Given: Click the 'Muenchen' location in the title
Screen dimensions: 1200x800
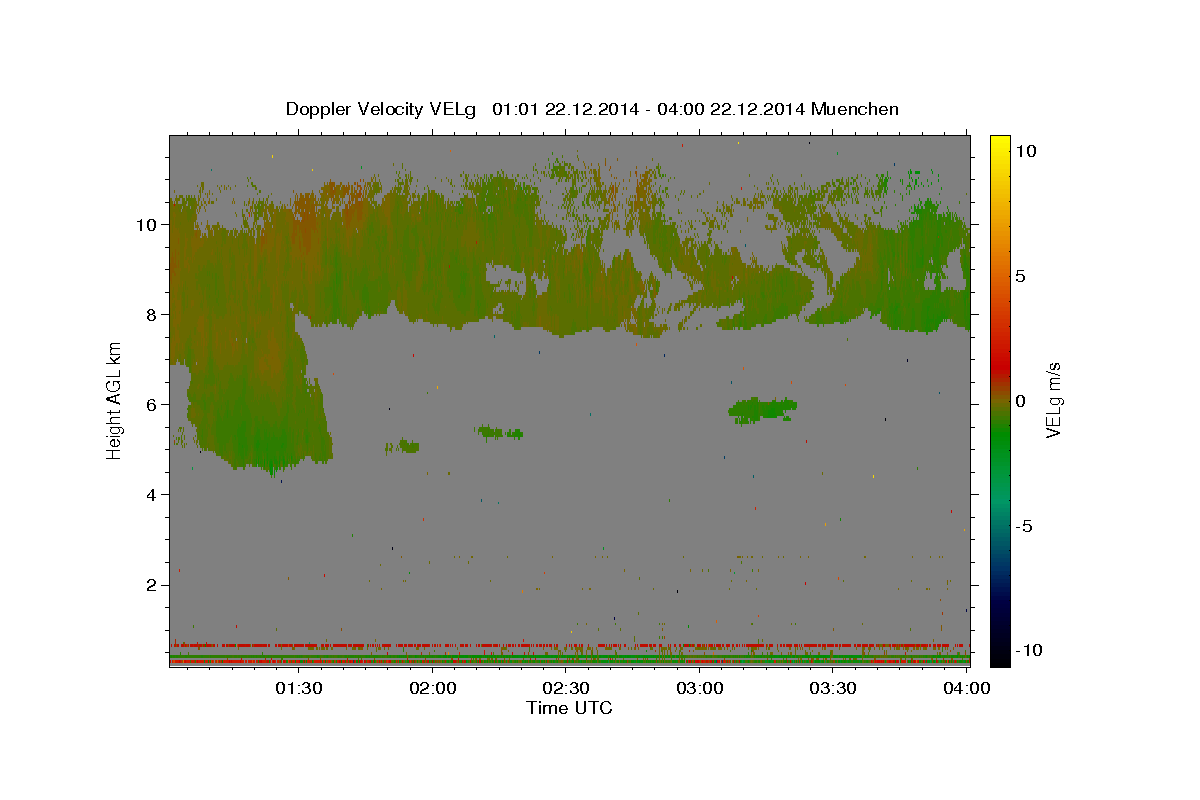Looking at the screenshot, I should pyautogui.click(x=855, y=109).
